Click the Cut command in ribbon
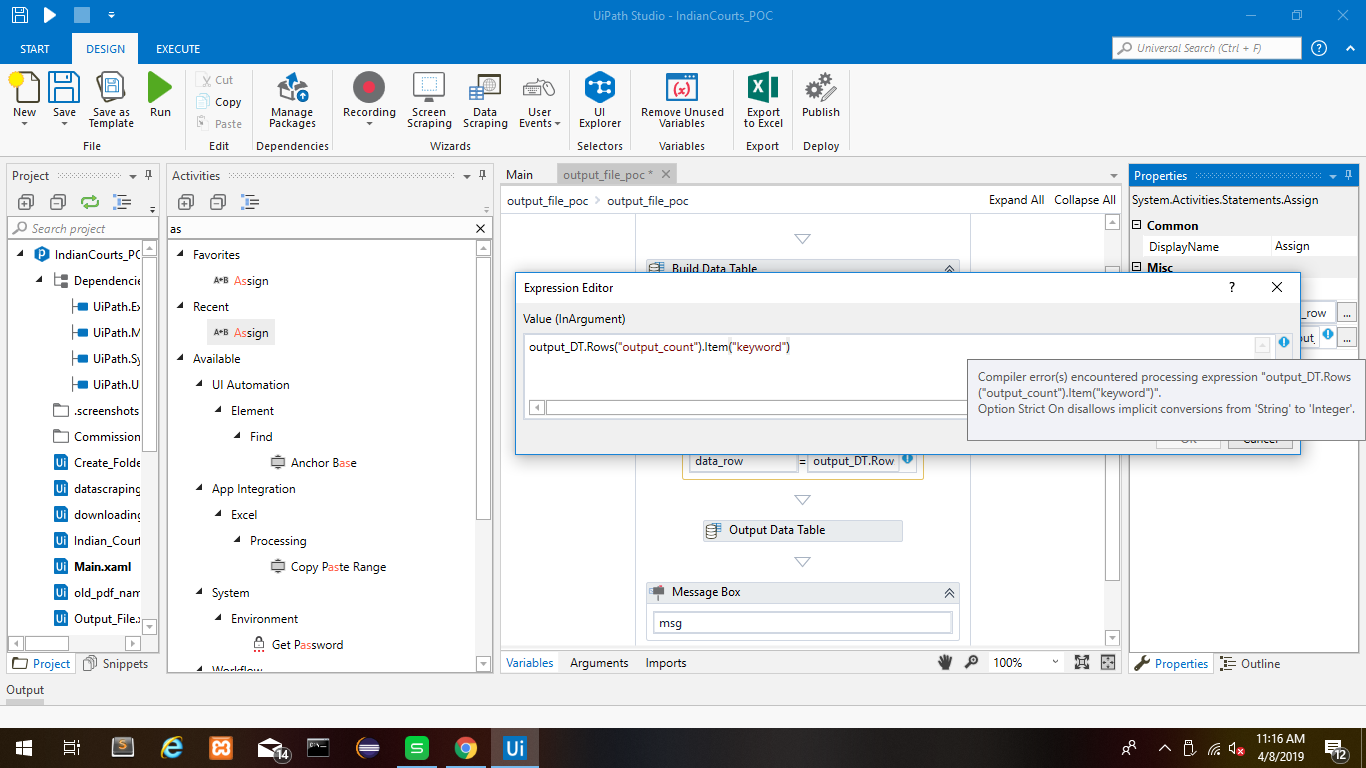 pyautogui.click(x=215, y=80)
